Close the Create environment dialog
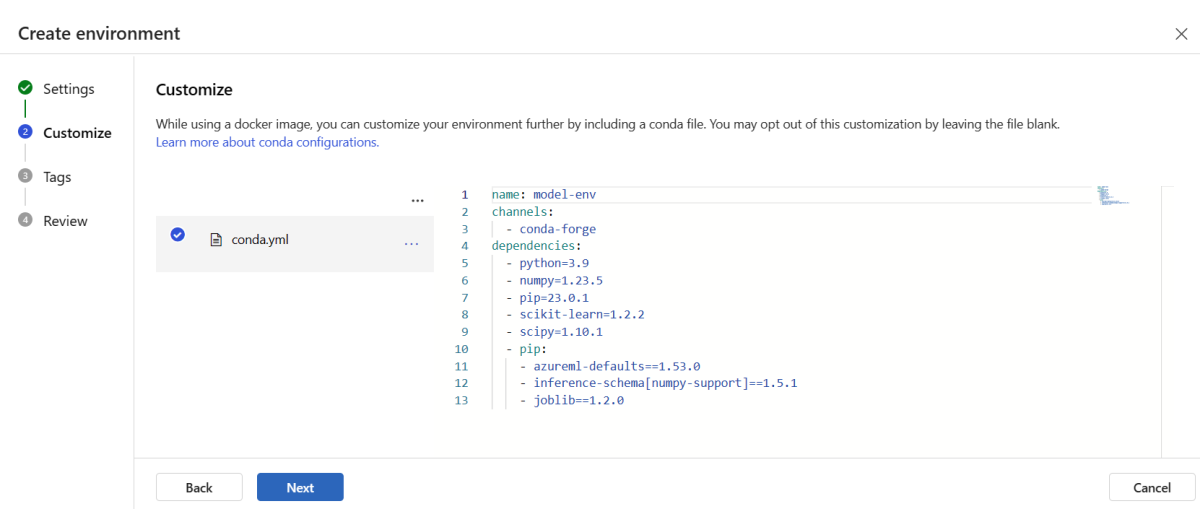 pyautogui.click(x=1181, y=34)
